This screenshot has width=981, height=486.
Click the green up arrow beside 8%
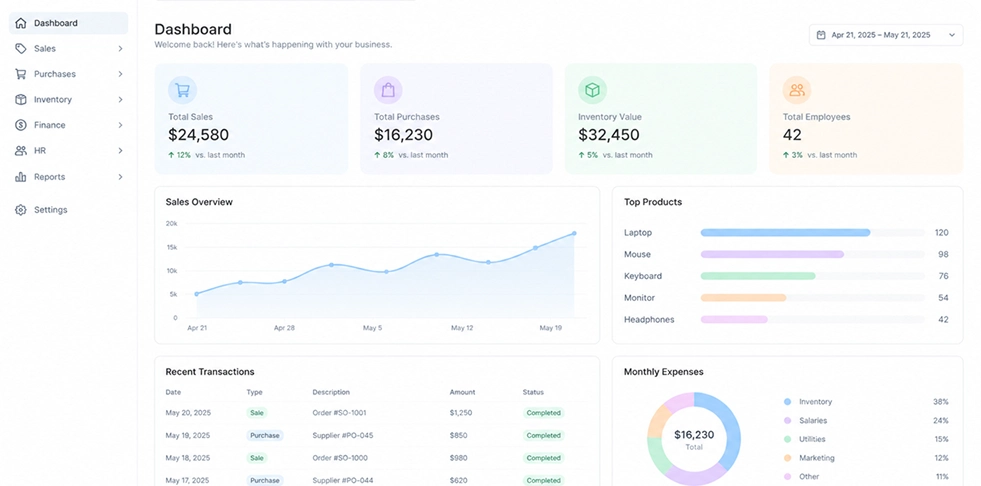click(x=377, y=155)
